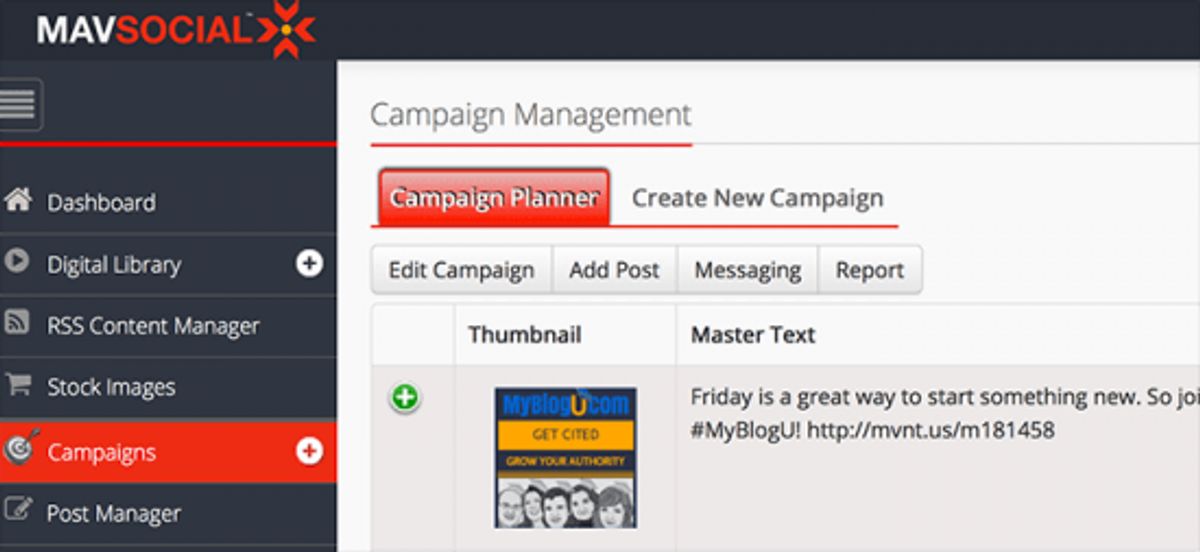The height and width of the screenshot is (552, 1200).
Task: Click the Post Manager edit icon
Action: click(17, 511)
